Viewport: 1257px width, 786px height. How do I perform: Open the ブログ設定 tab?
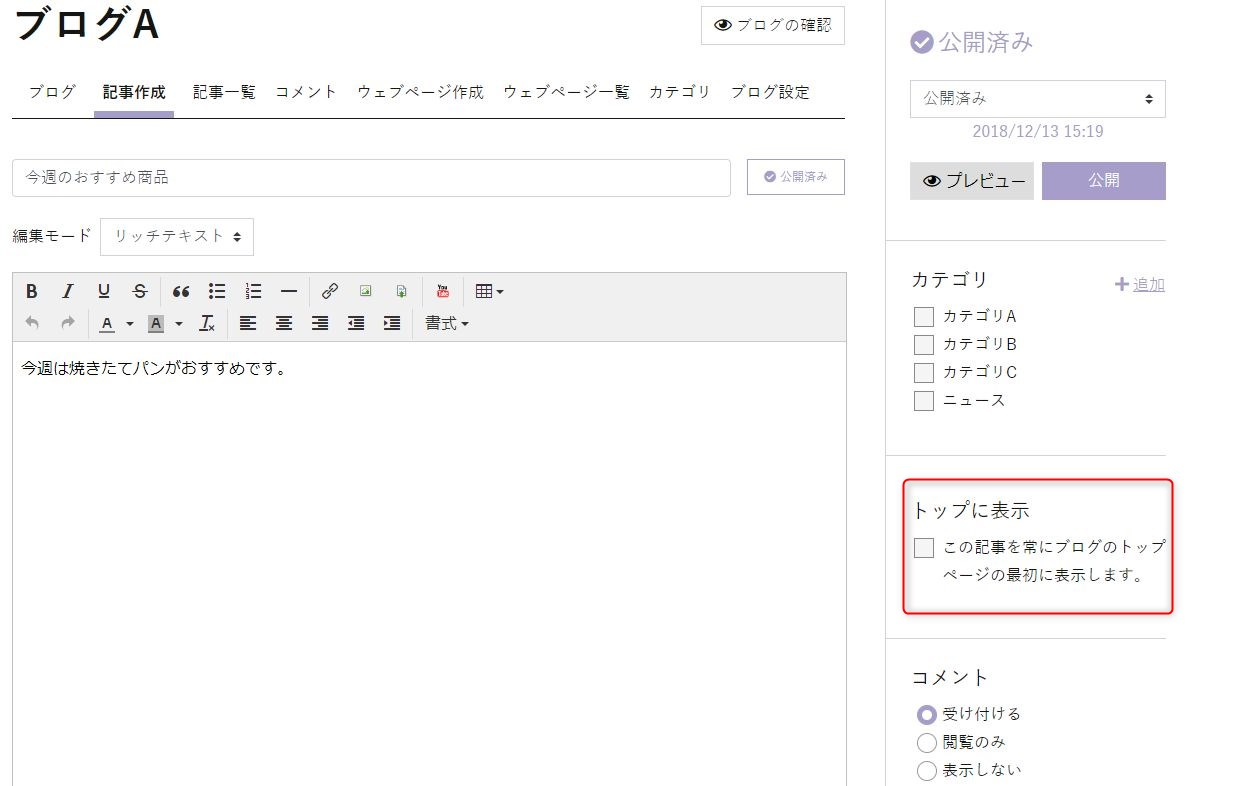click(x=769, y=92)
